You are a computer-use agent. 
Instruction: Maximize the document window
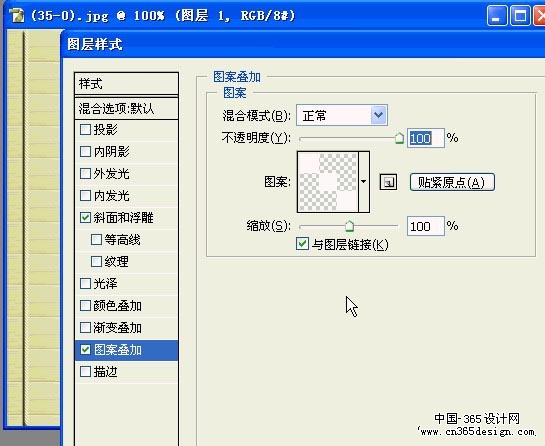(x=520, y=15)
